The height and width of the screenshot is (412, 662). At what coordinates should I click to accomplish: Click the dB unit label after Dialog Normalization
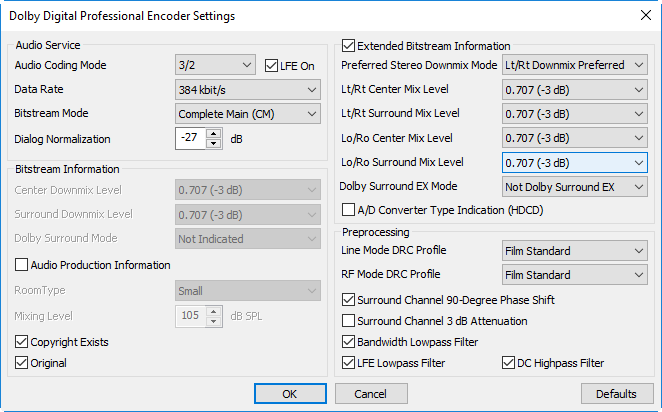[236, 139]
